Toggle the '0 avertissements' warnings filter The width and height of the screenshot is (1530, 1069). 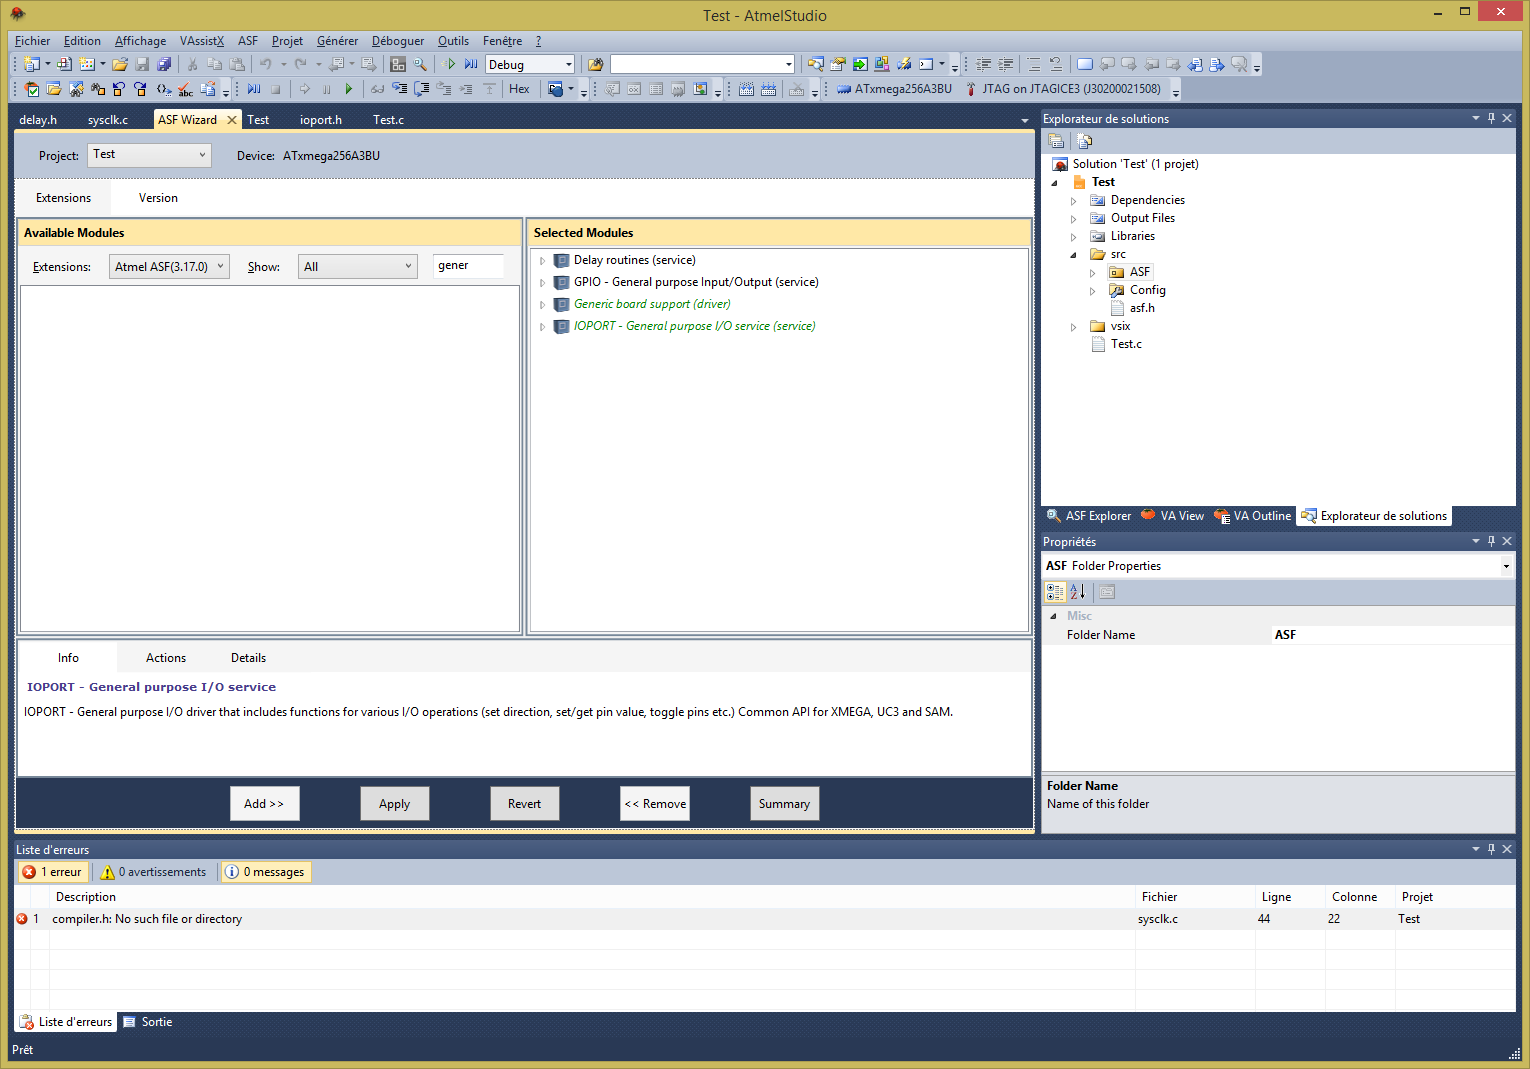[x=153, y=872]
